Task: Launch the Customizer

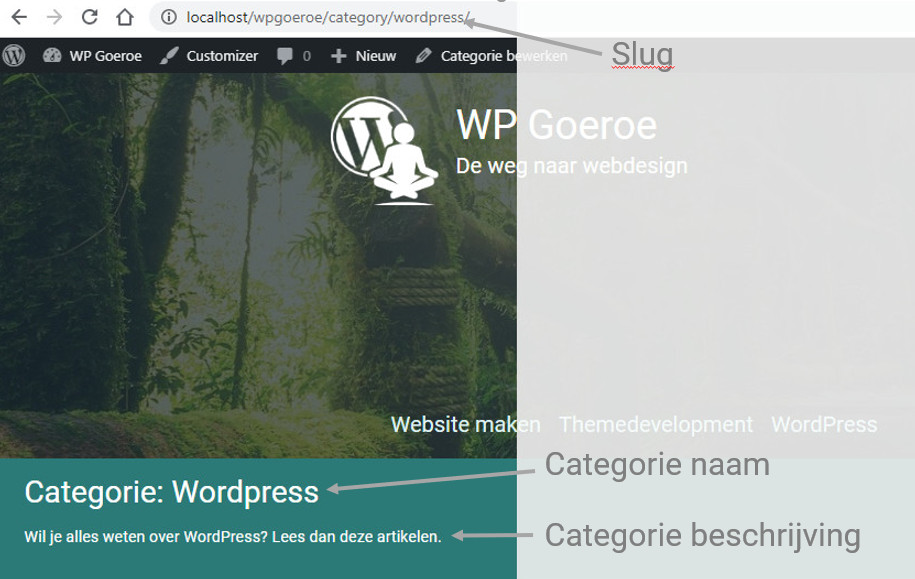Action: pos(210,56)
